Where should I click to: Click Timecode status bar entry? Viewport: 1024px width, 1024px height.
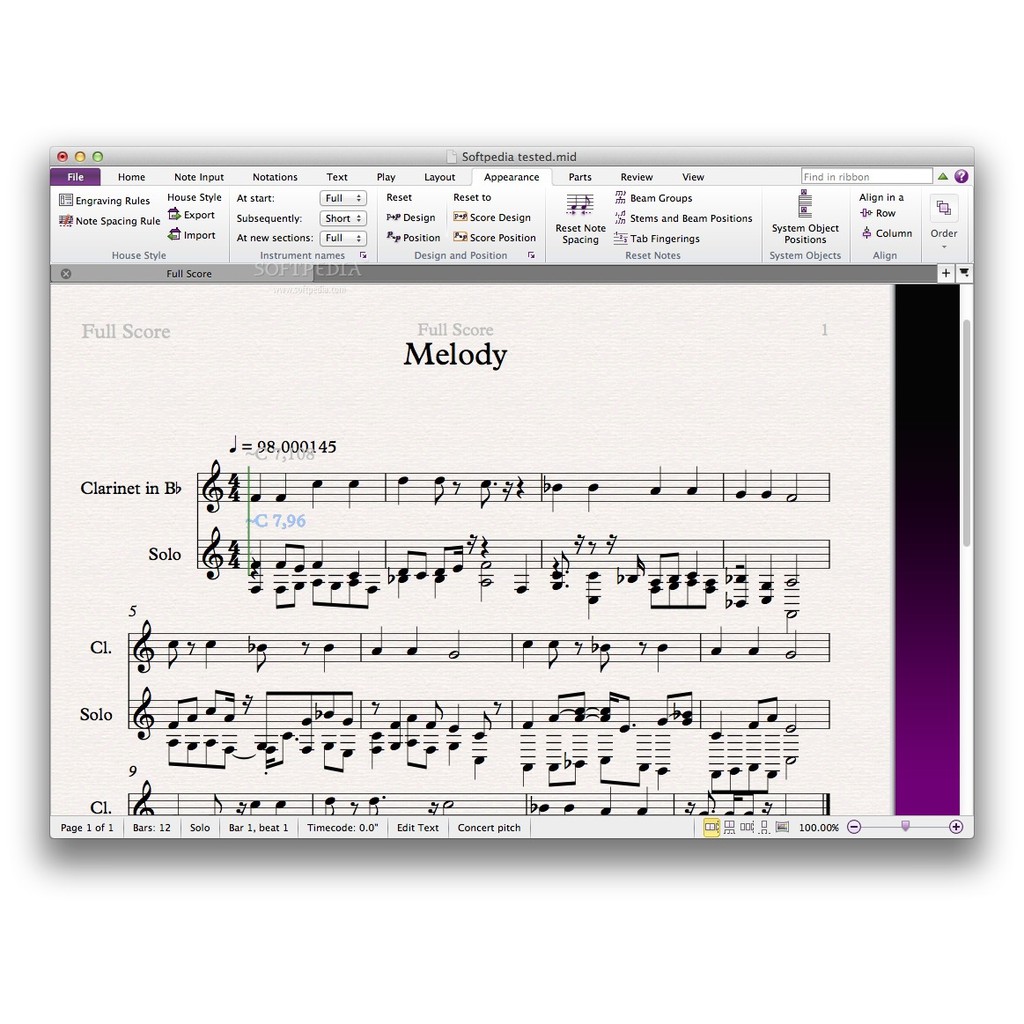point(343,827)
